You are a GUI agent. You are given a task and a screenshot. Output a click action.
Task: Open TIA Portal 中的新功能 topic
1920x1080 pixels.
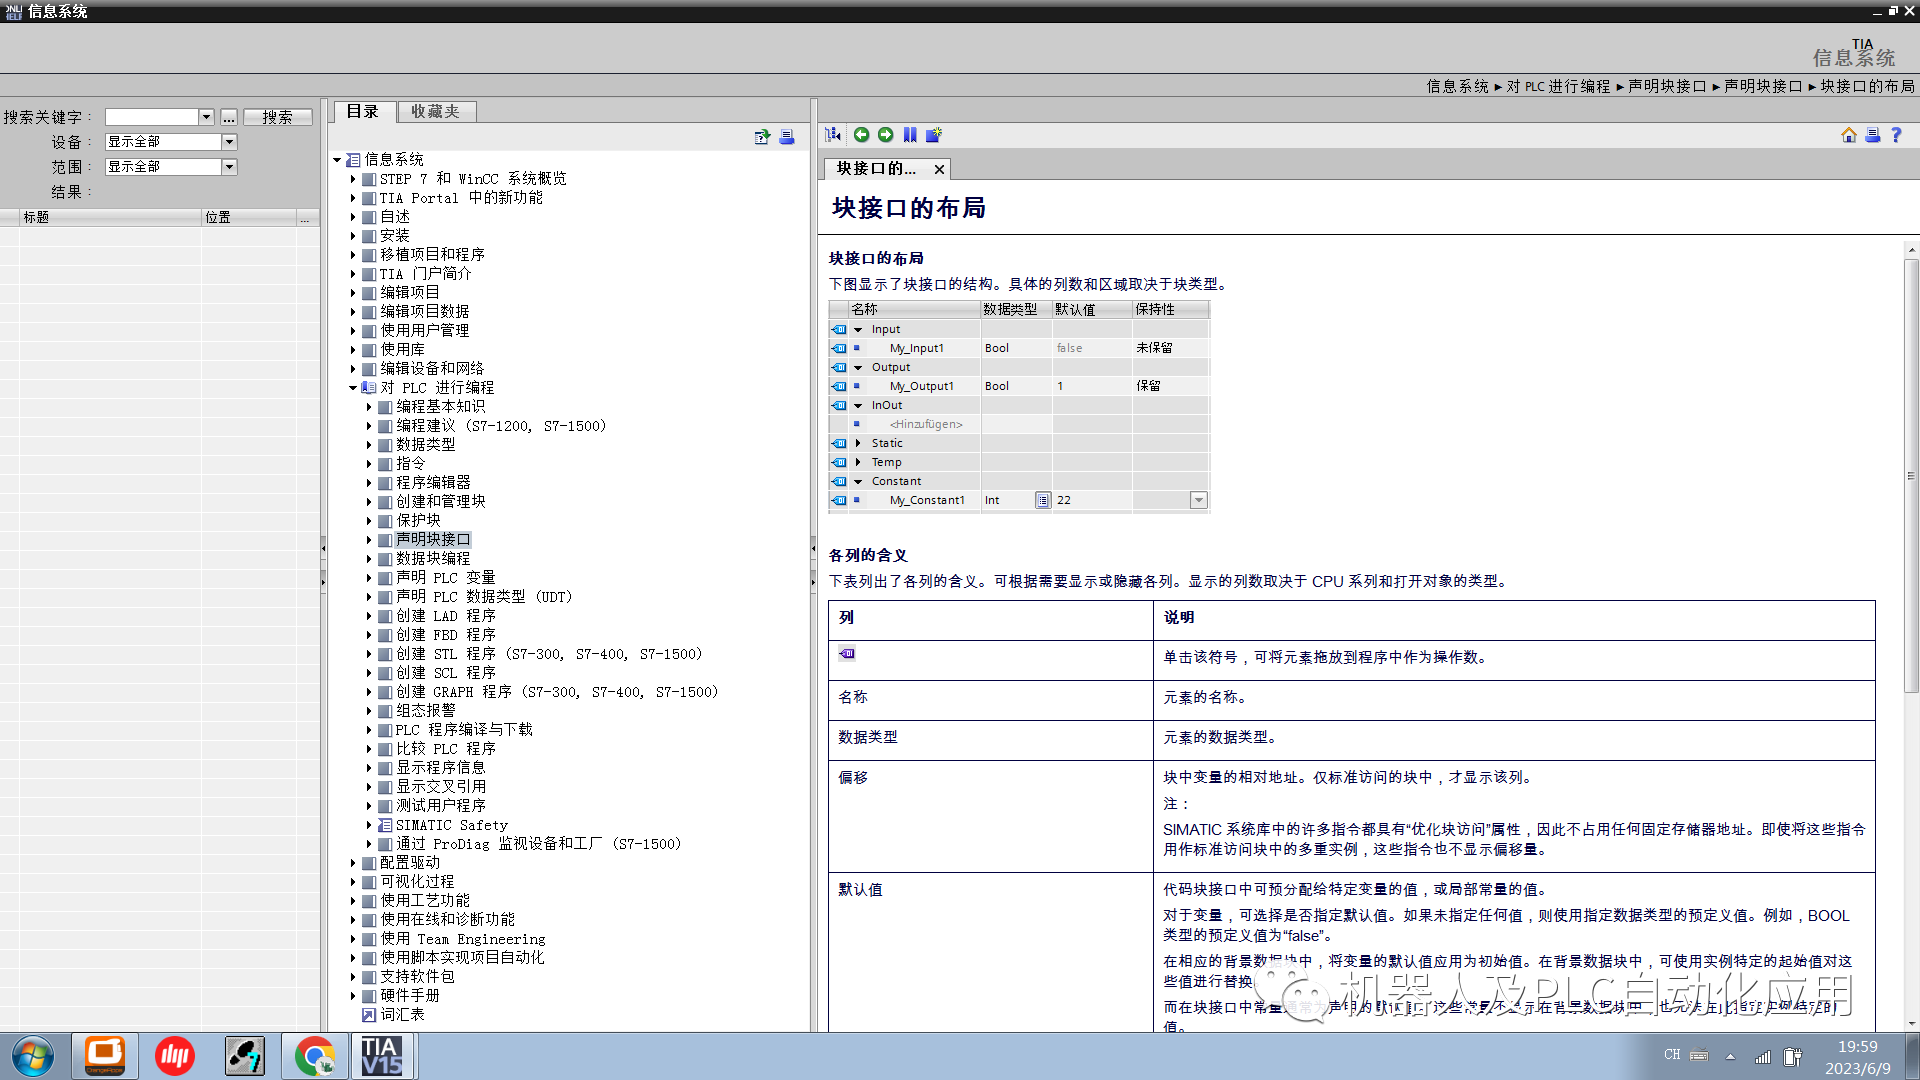point(461,198)
